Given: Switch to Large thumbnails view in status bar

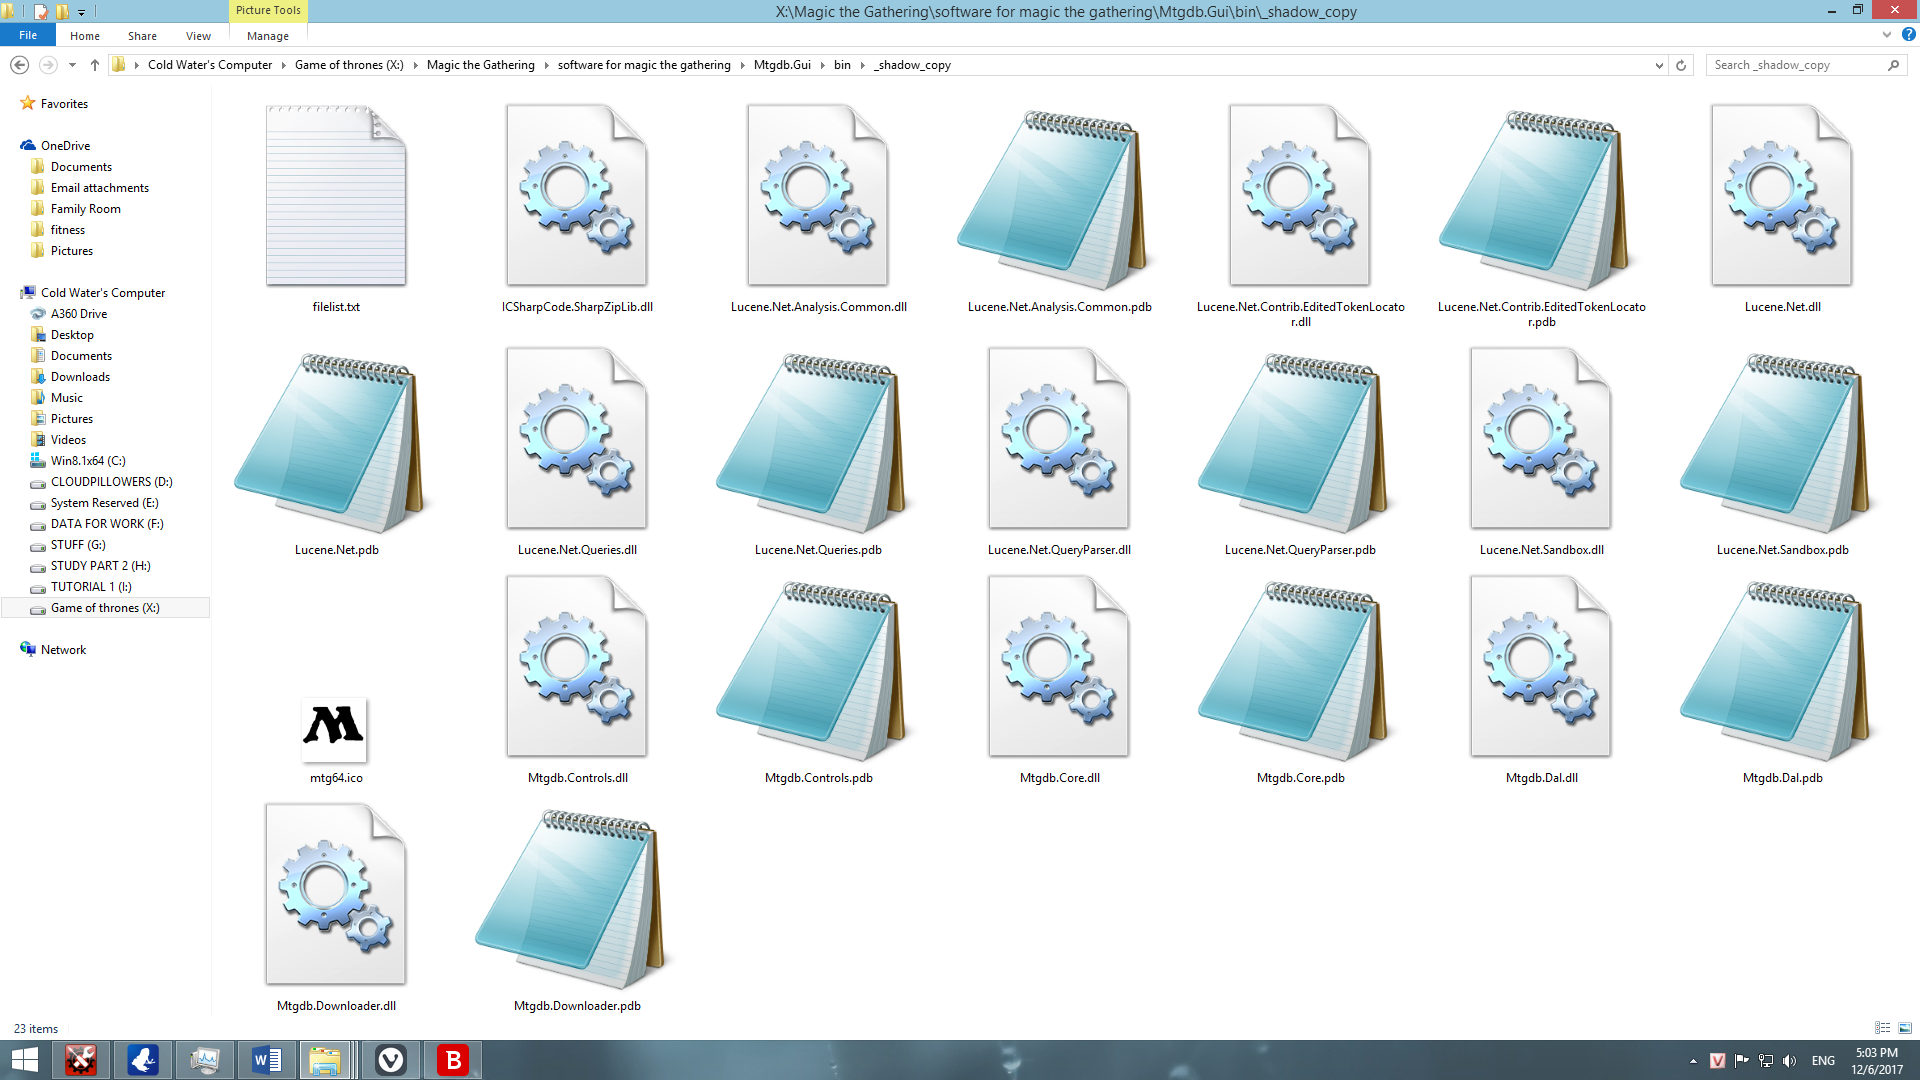Looking at the screenshot, I should pyautogui.click(x=1905, y=1028).
